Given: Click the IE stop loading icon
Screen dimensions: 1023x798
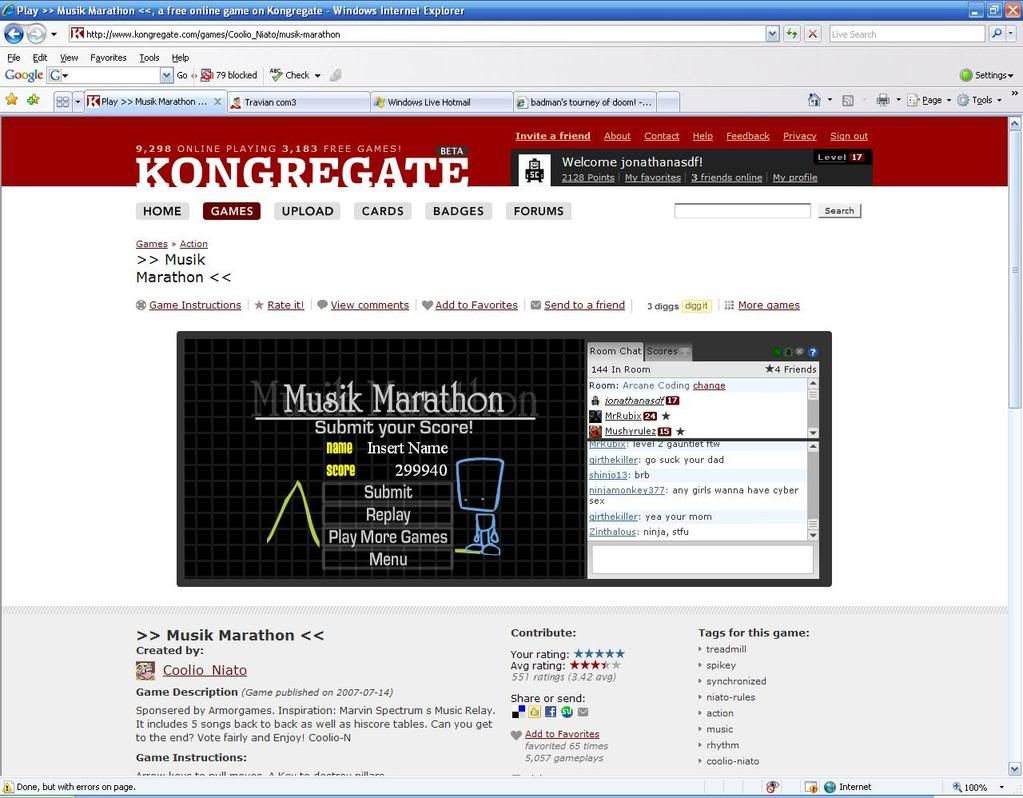Looking at the screenshot, I should tap(812, 34).
